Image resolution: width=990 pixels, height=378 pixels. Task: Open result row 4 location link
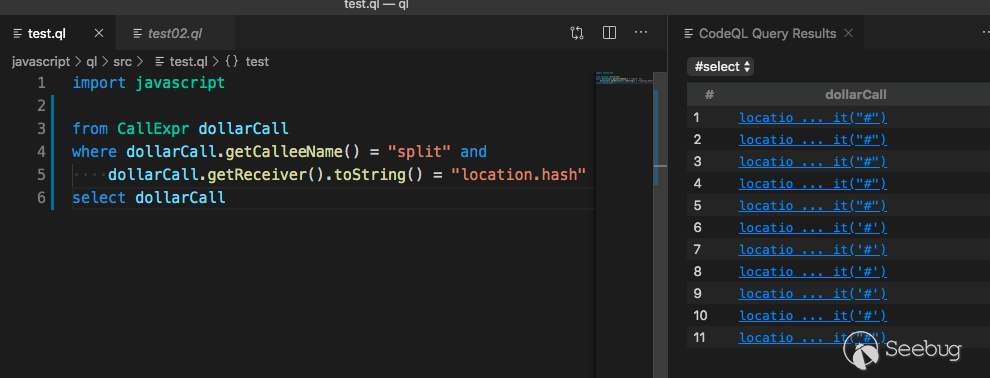813,184
